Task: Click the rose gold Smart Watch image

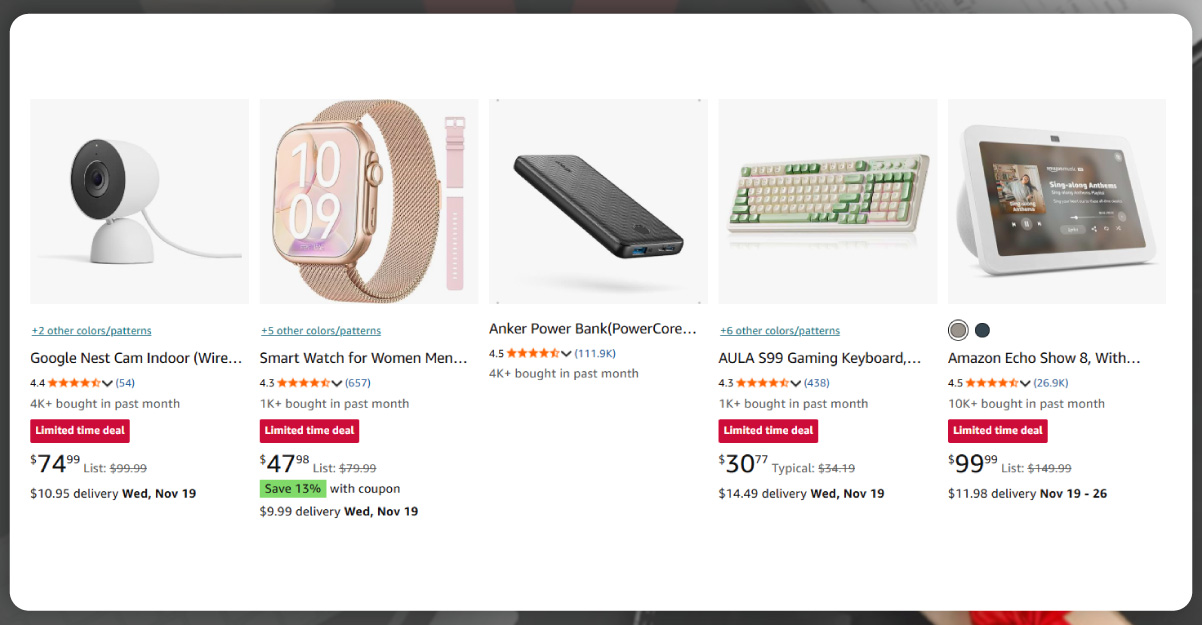Action: pos(368,201)
